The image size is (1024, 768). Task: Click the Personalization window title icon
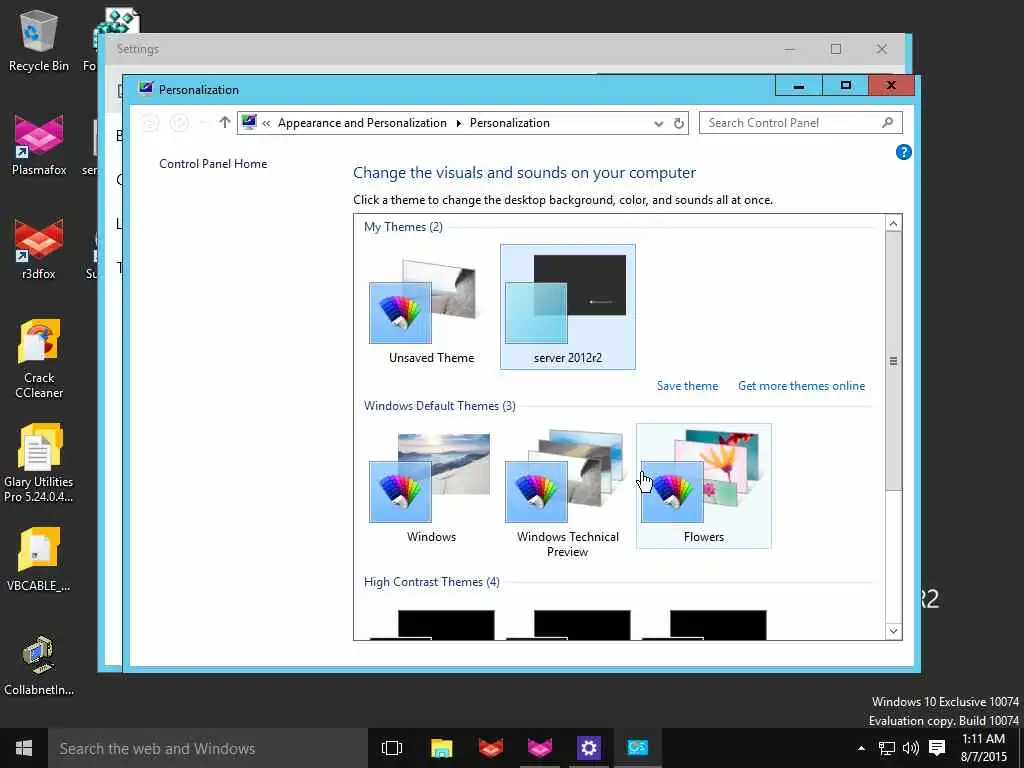point(145,89)
